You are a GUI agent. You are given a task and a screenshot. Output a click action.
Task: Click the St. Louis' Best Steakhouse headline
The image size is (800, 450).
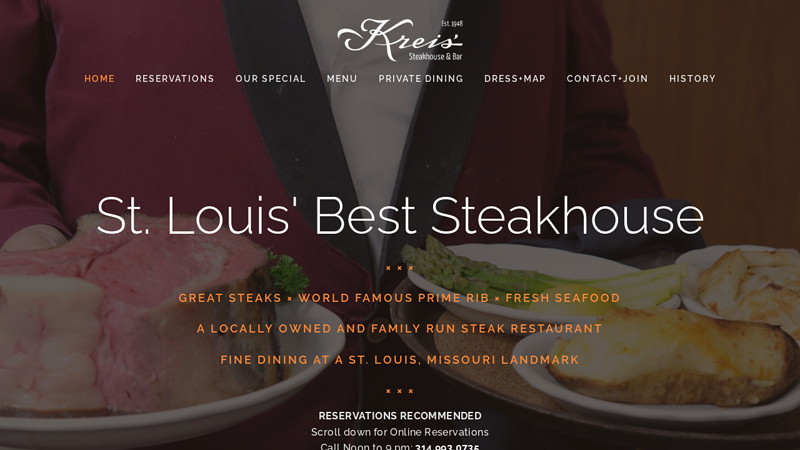(x=400, y=216)
